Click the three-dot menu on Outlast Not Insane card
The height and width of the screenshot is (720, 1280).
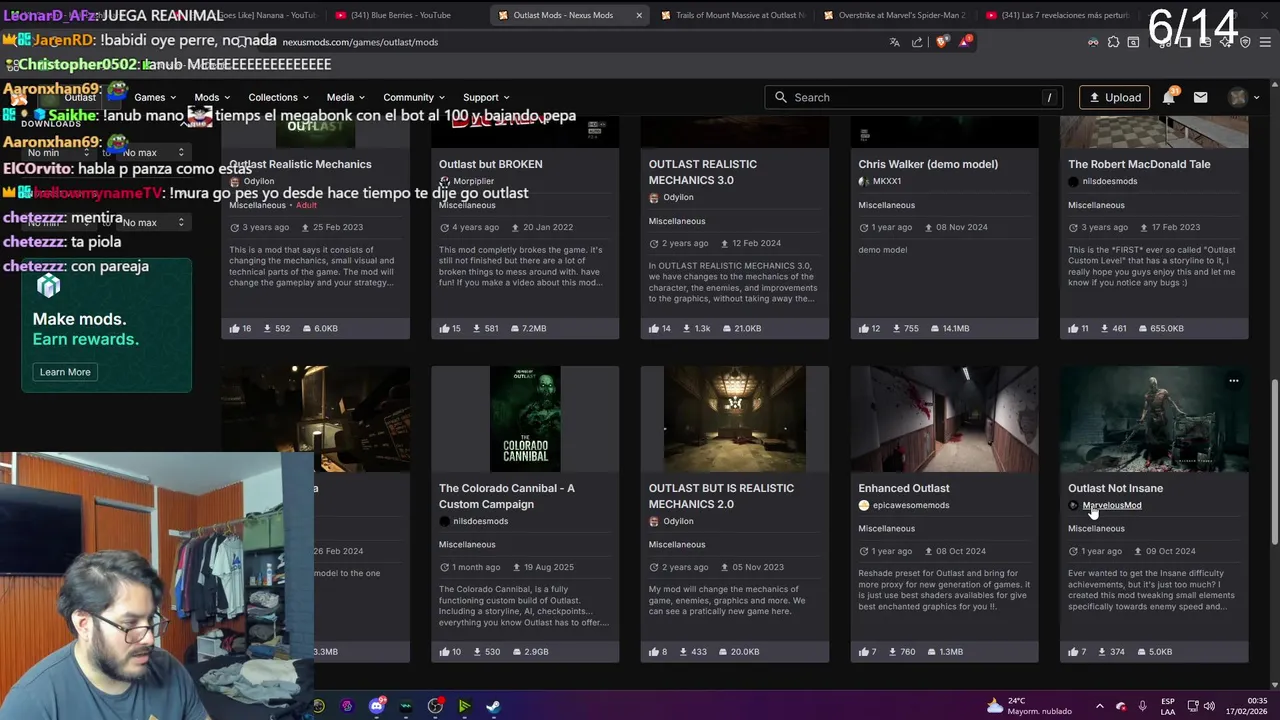point(1234,380)
